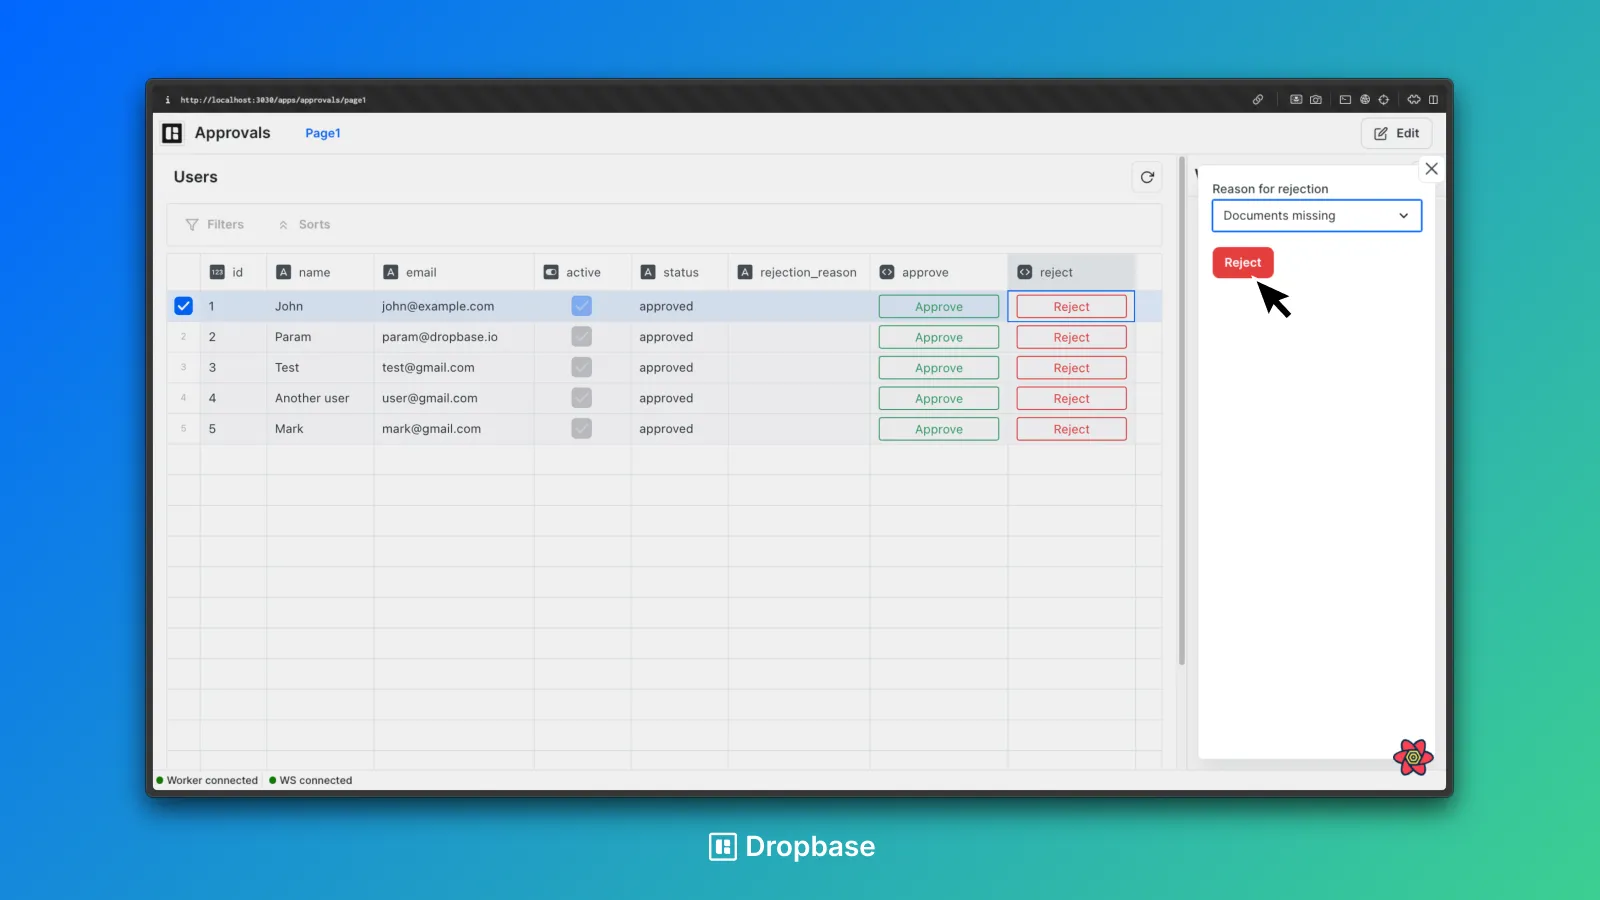Open Filters for the Users table
The width and height of the screenshot is (1600, 900).
pos(216,224)
